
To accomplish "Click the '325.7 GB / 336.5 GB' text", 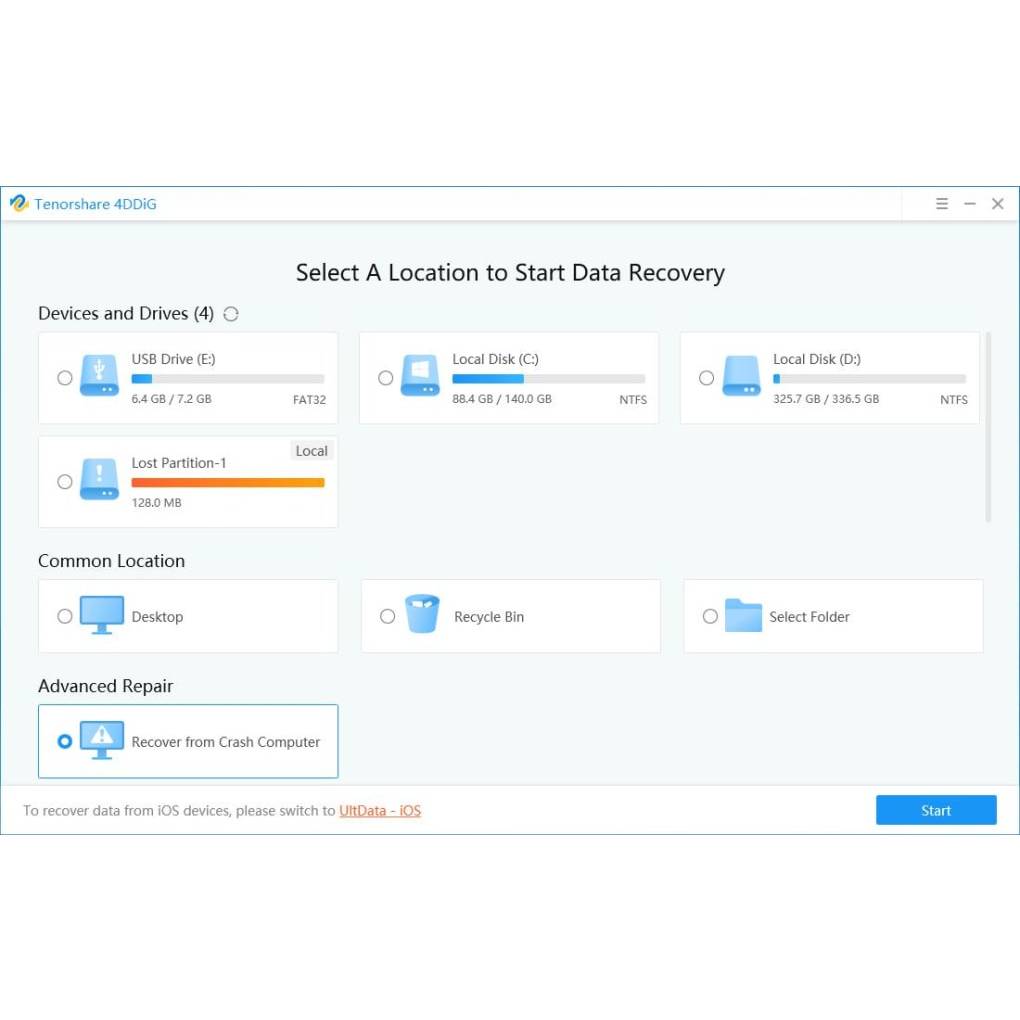I will pyautogui.click(x=825, y=399).
